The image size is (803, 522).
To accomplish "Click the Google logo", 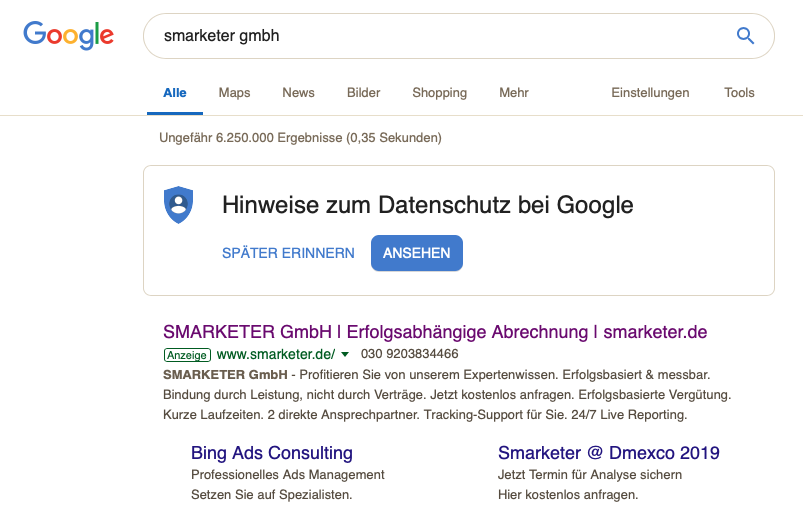I will [68, 35].
